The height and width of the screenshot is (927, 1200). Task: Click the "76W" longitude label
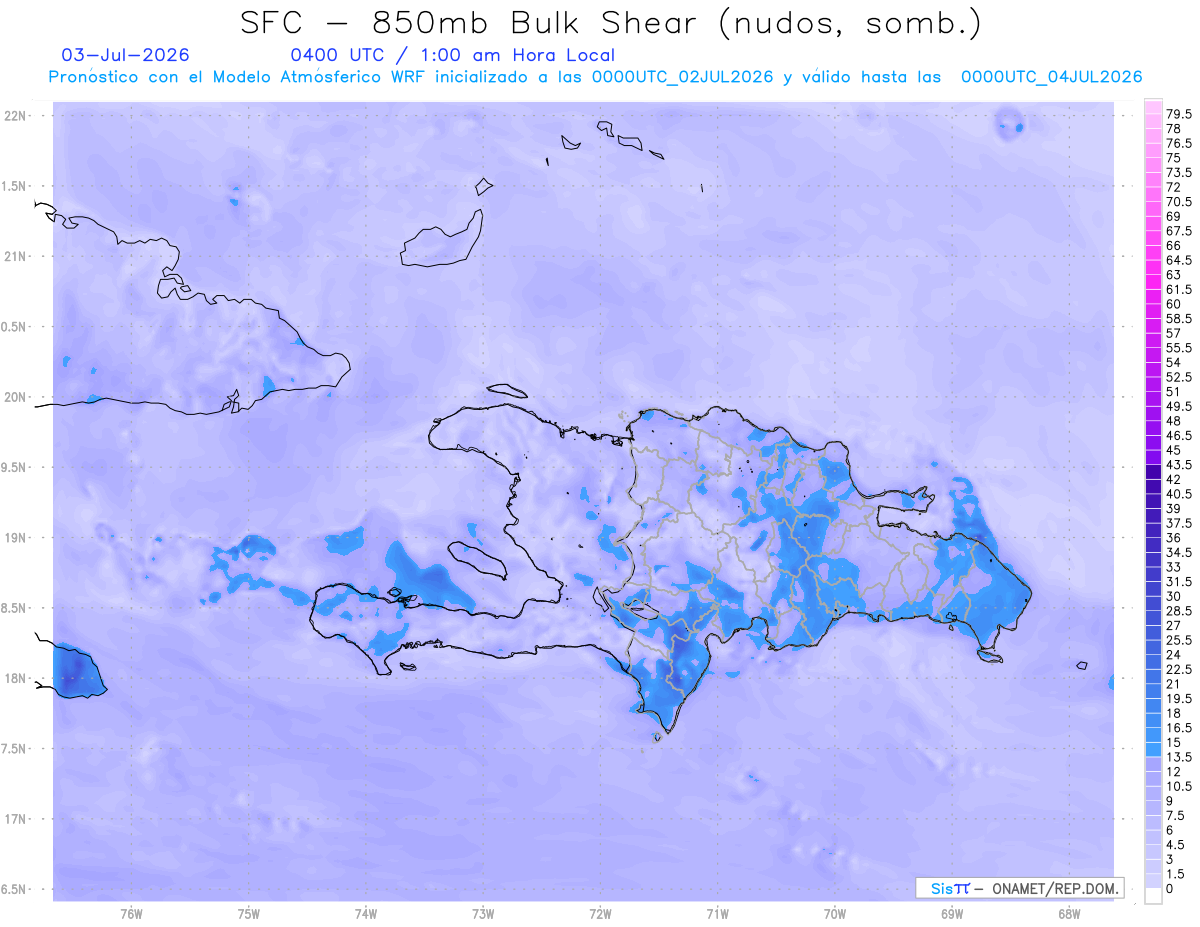coord(131,914)
